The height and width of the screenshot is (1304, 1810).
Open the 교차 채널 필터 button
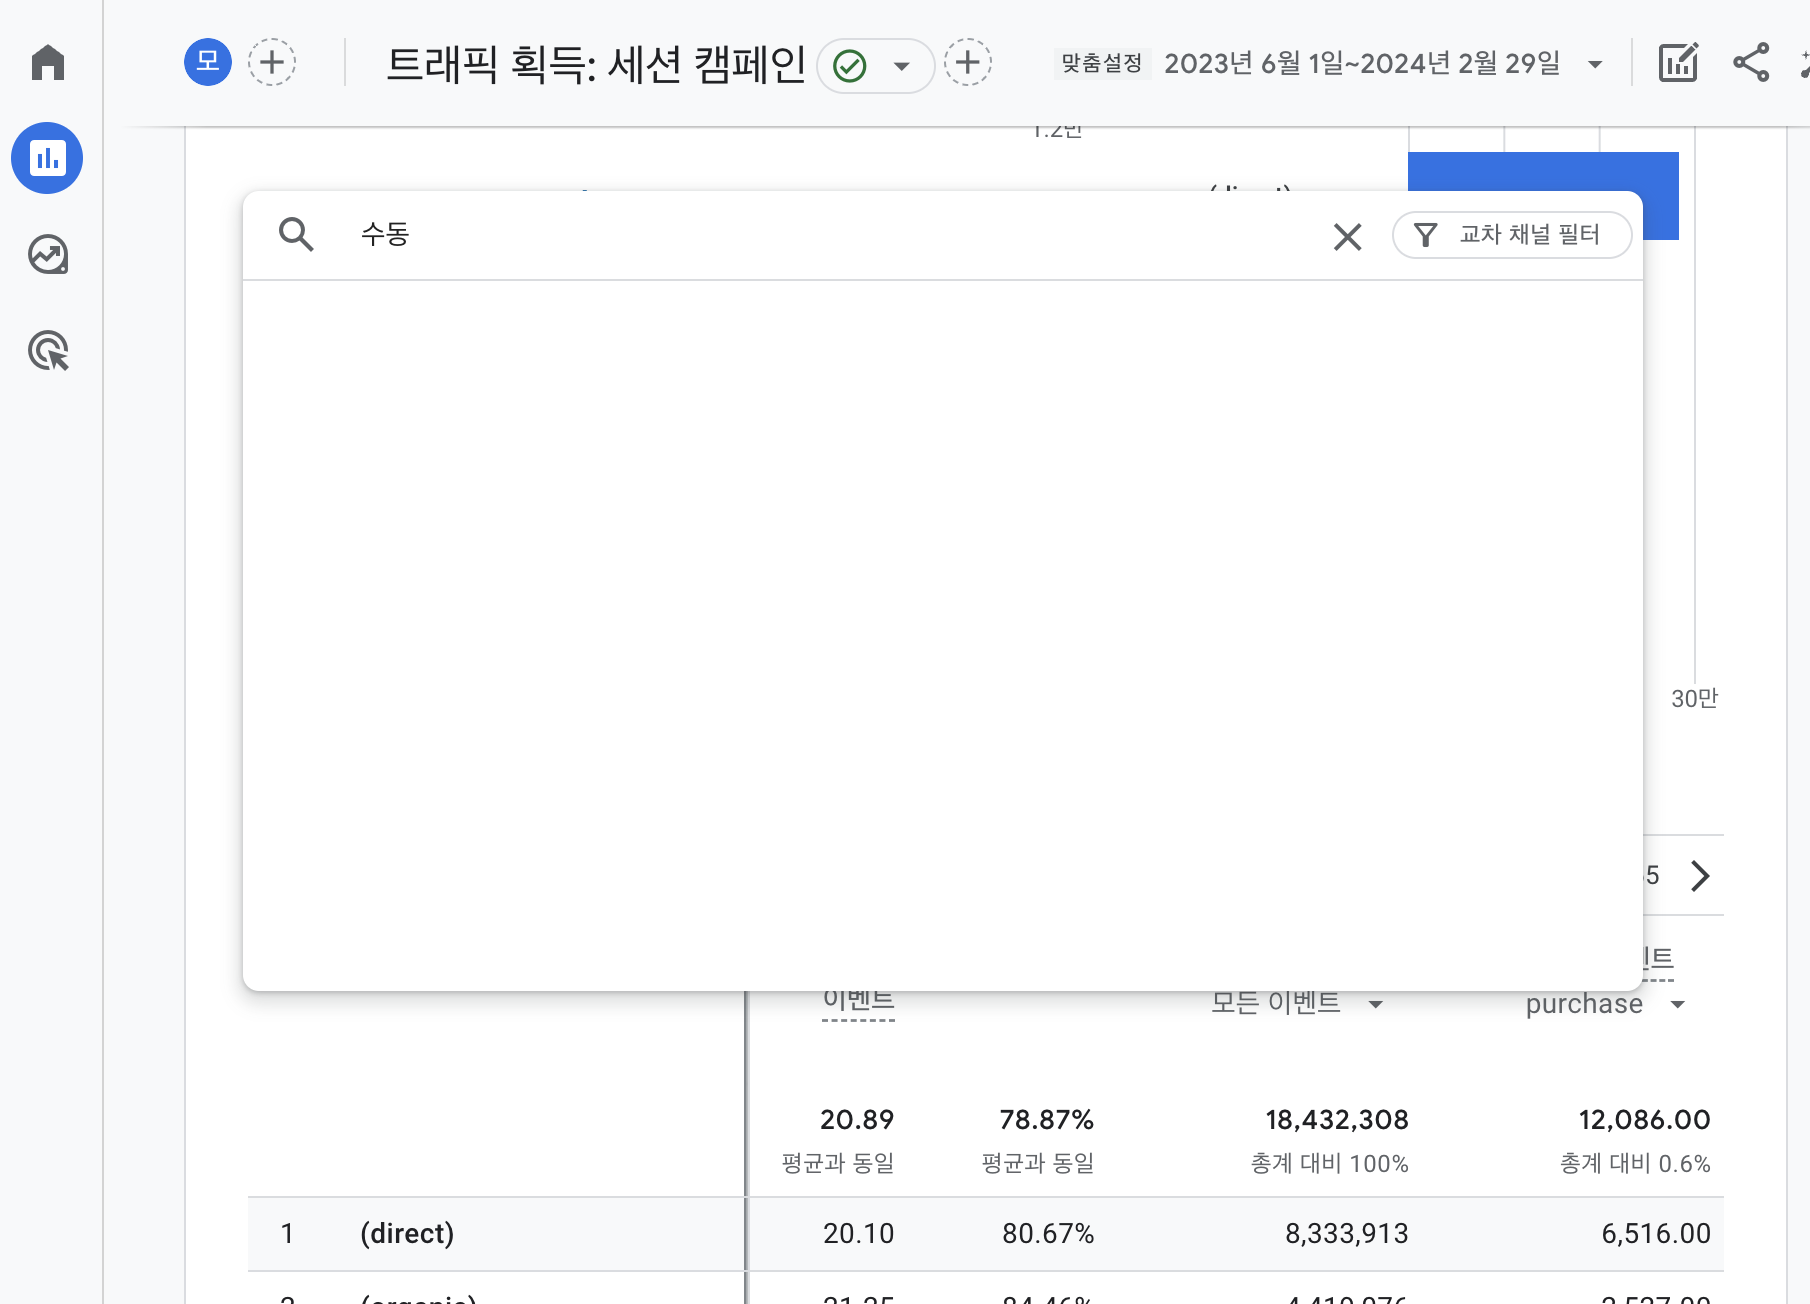[x=1512, y=235]
